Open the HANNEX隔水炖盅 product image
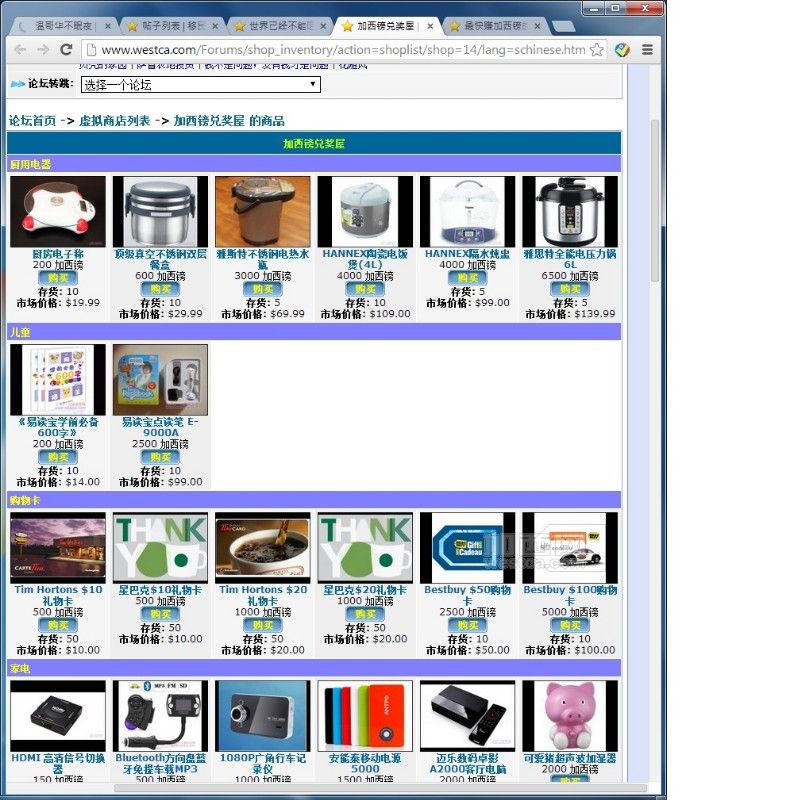This screenshot has height=800, width=800. click(467, 212)
